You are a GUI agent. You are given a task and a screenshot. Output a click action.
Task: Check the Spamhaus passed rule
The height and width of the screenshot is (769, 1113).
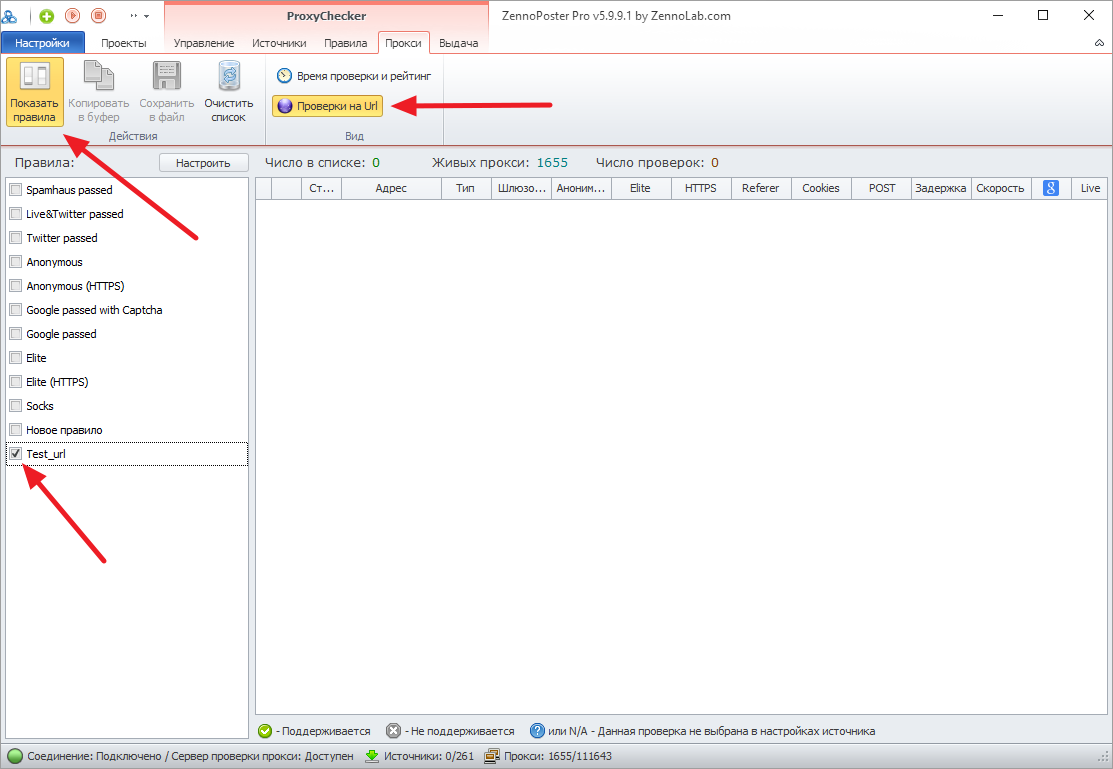[16, 190]
